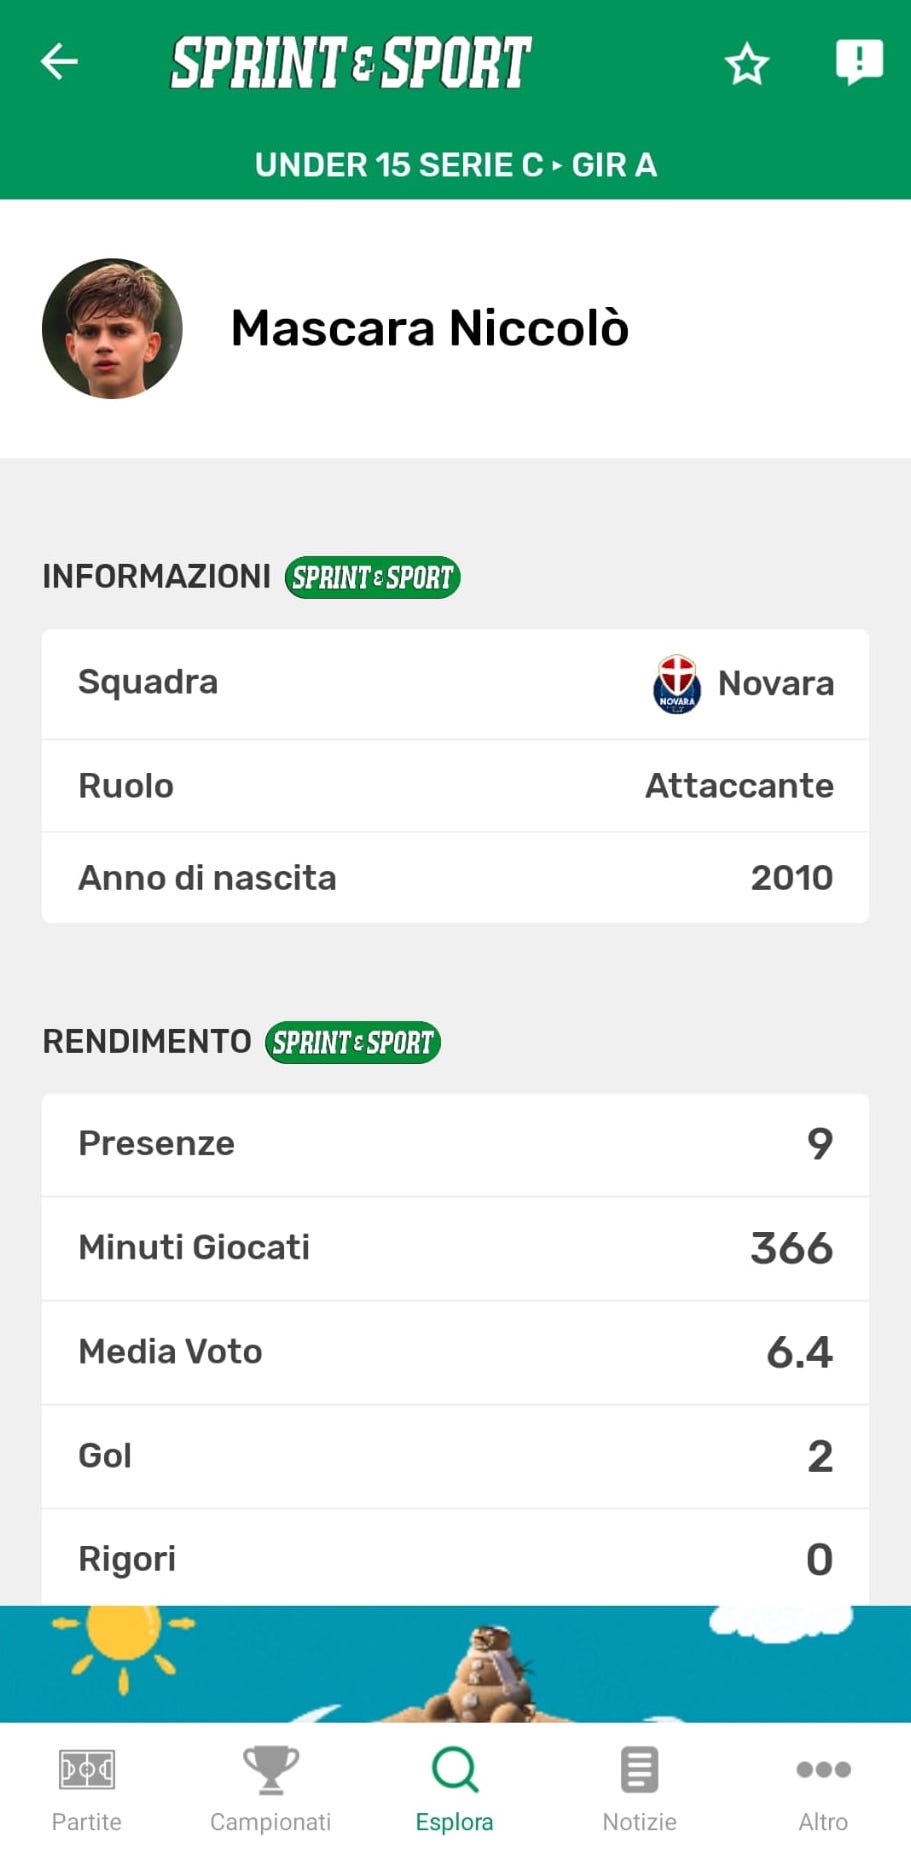This screenshot has width=911, height=1870.
Task: Tap the Sprint e Sport badge beside Rendimento
Action: [352, 1043]
